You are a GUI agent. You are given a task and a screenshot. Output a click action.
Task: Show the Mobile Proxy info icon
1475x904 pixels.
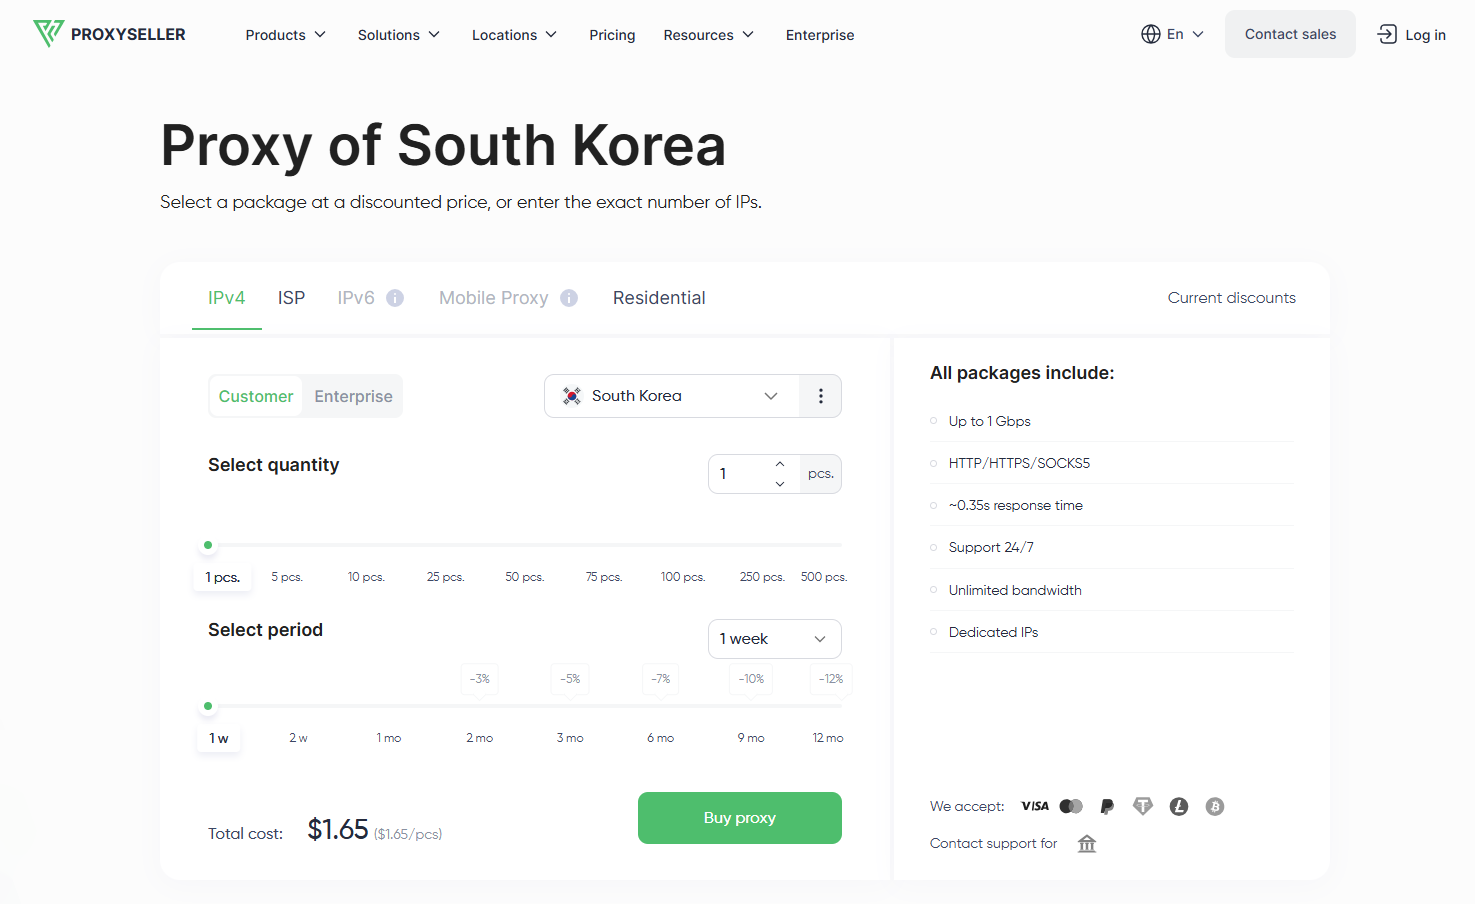pyautogui.click(x=569, y=298)
